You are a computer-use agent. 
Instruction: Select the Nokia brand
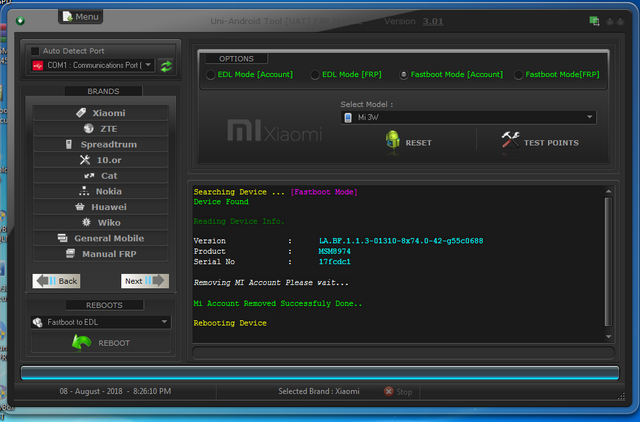100,191
